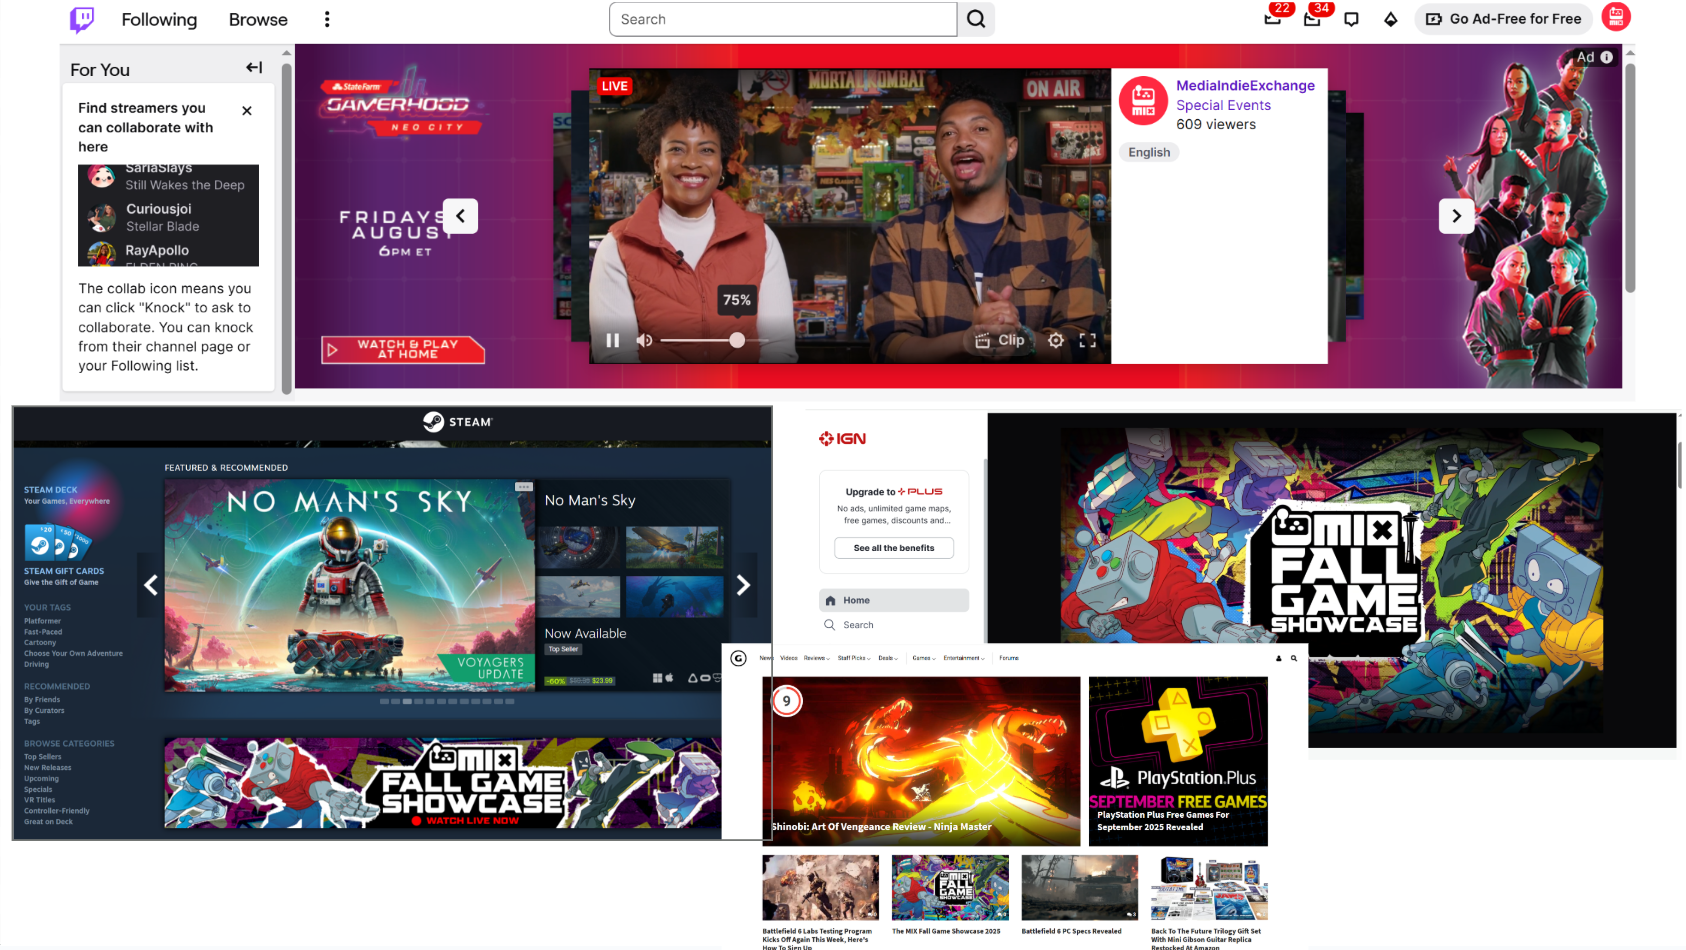Collapse the For You sidebar
The width and height of the screenshot is (1686, 950).
pos(255,67)
